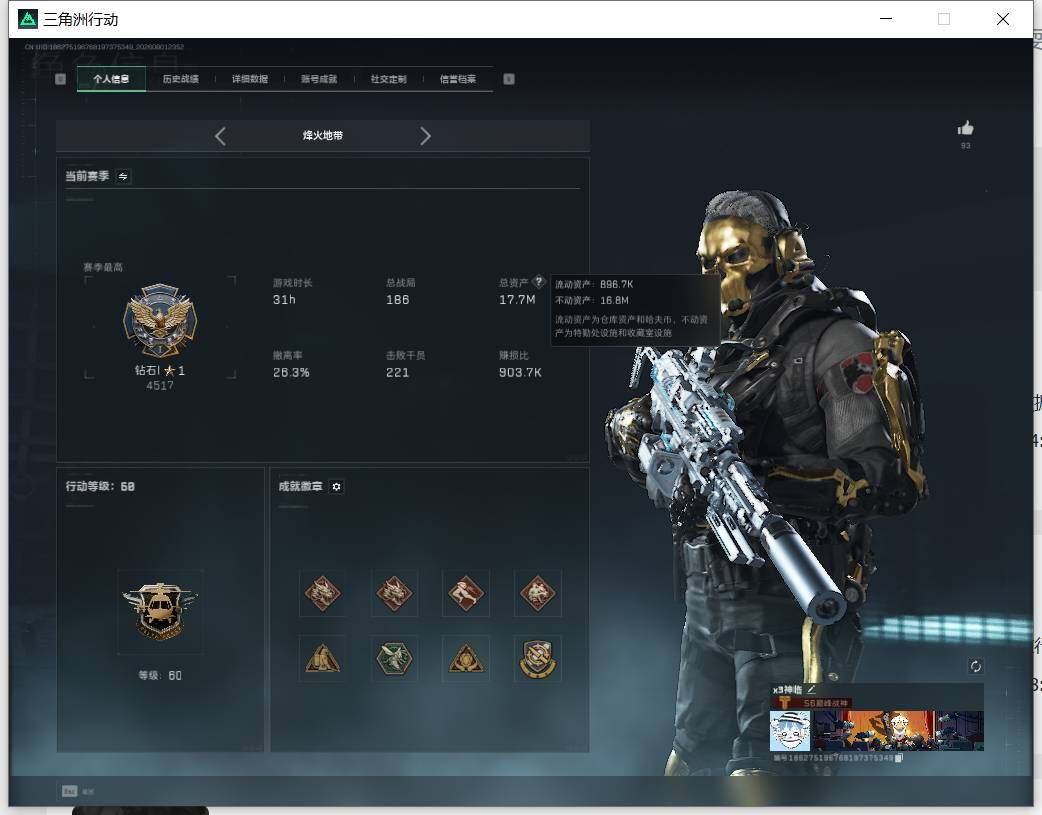Click the rank score 4517

[160, 386]
